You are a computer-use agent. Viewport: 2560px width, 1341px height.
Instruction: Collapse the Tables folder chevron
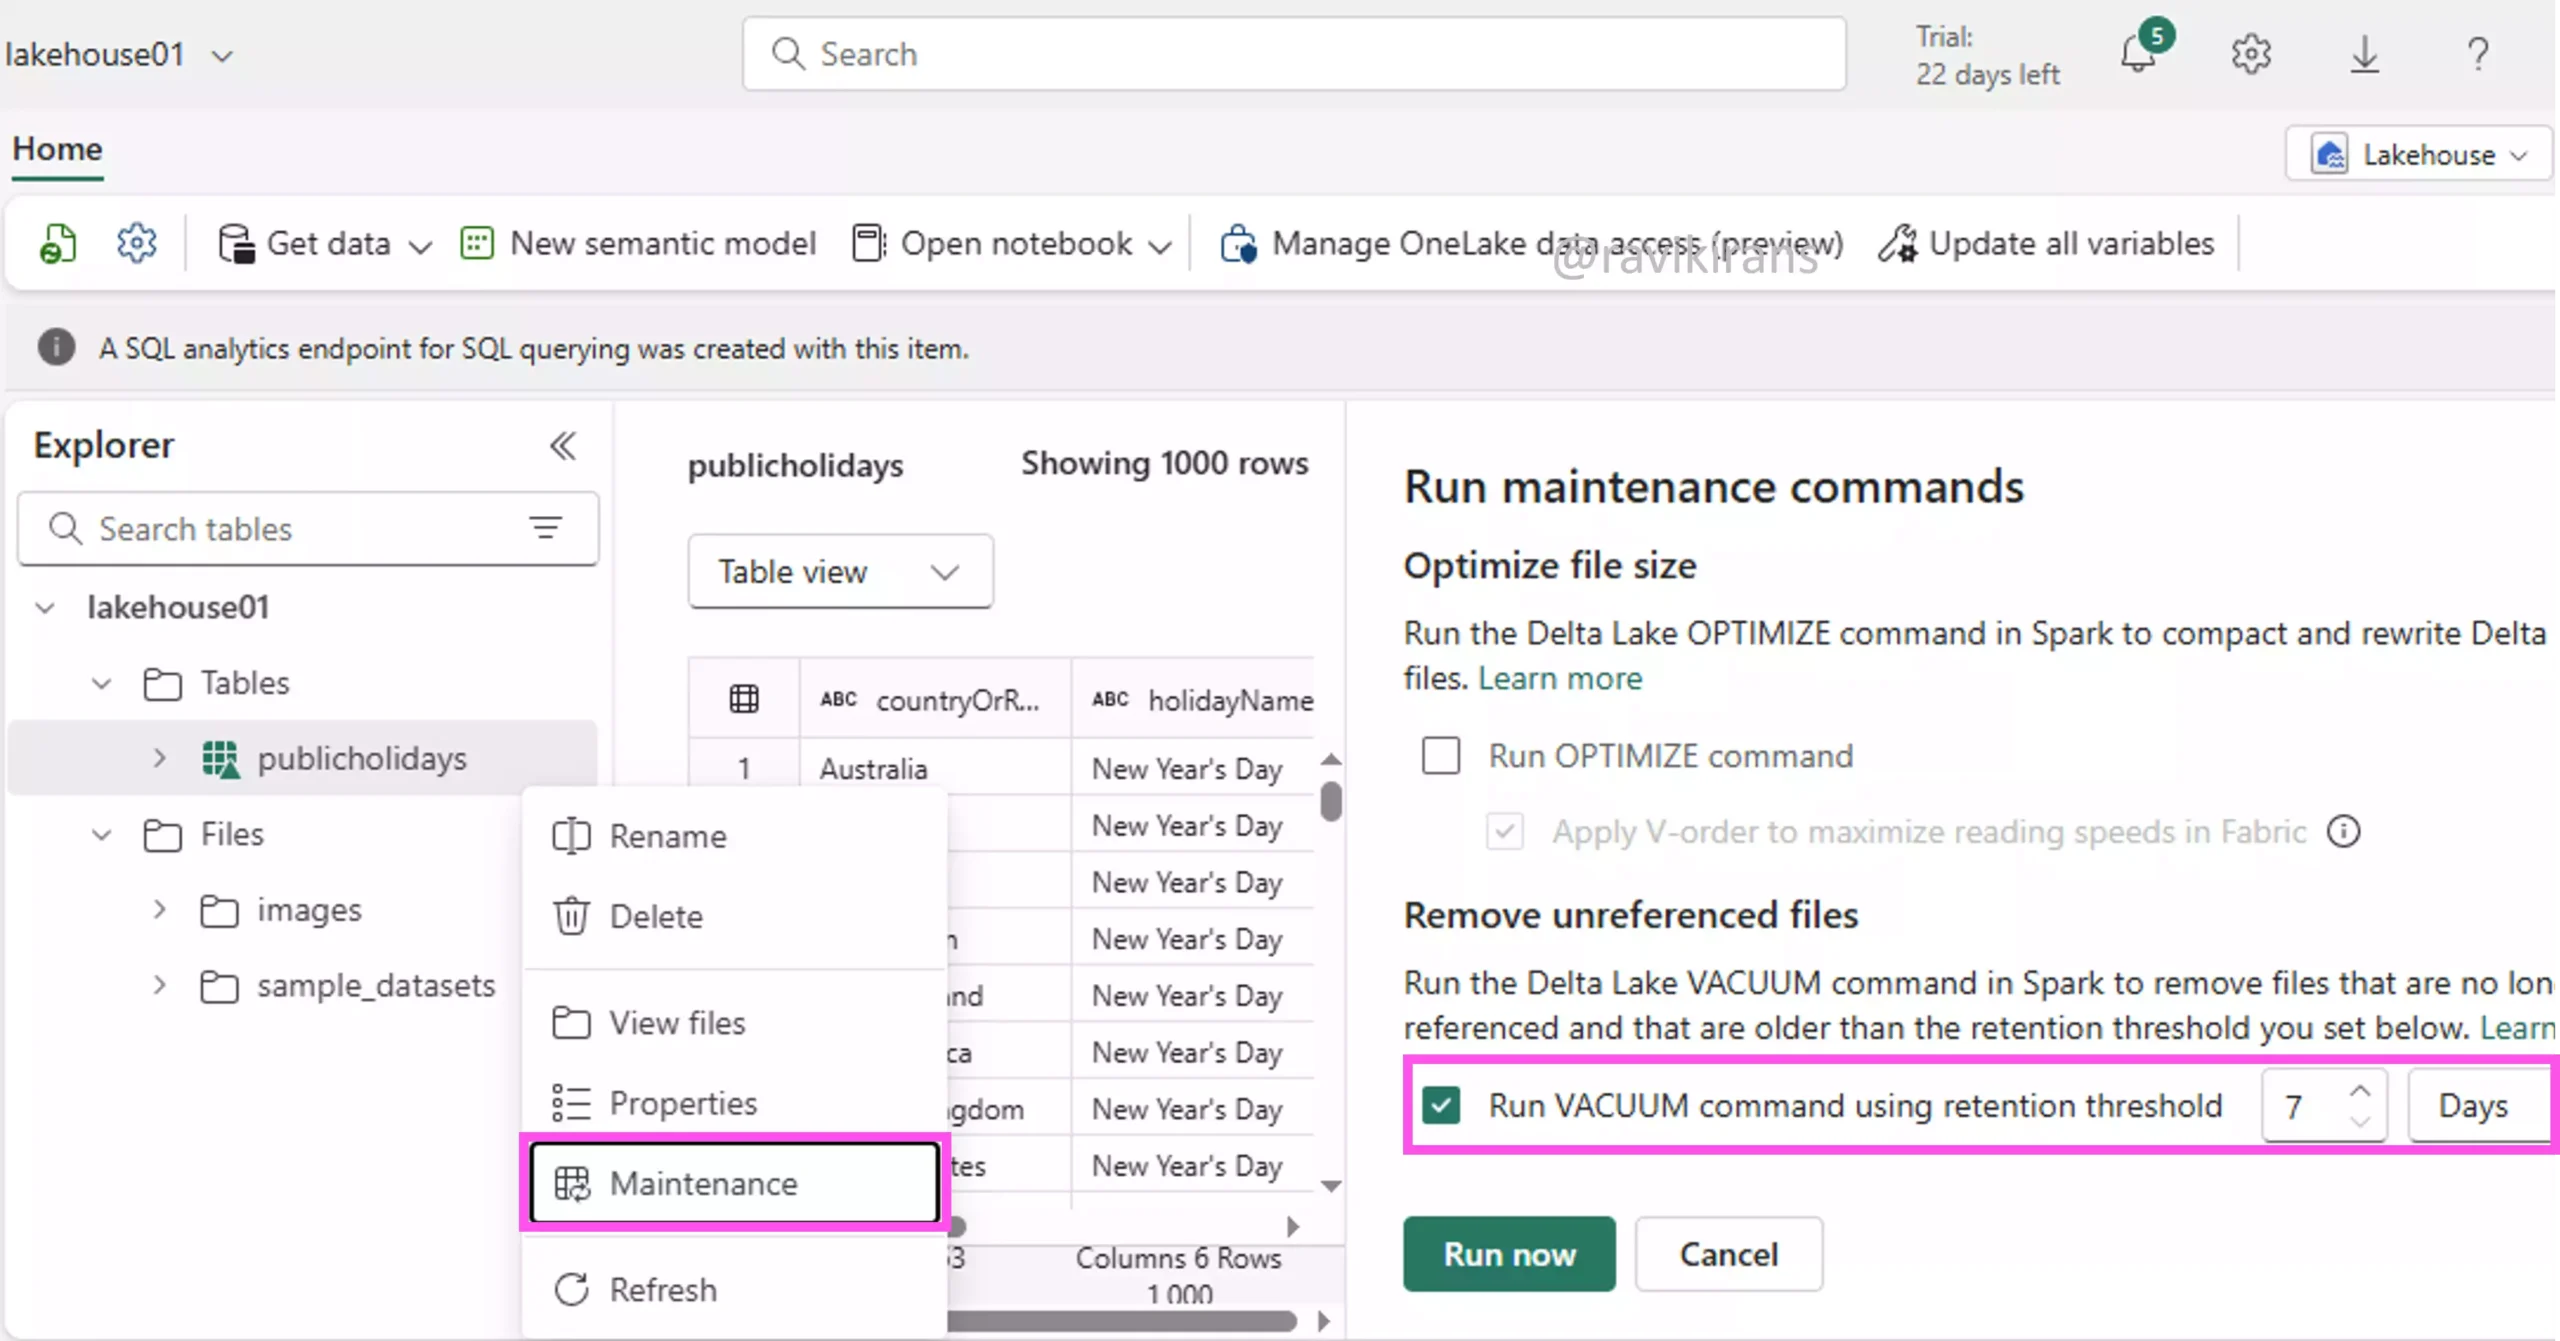pyautogui.click(x=101, y=683)
